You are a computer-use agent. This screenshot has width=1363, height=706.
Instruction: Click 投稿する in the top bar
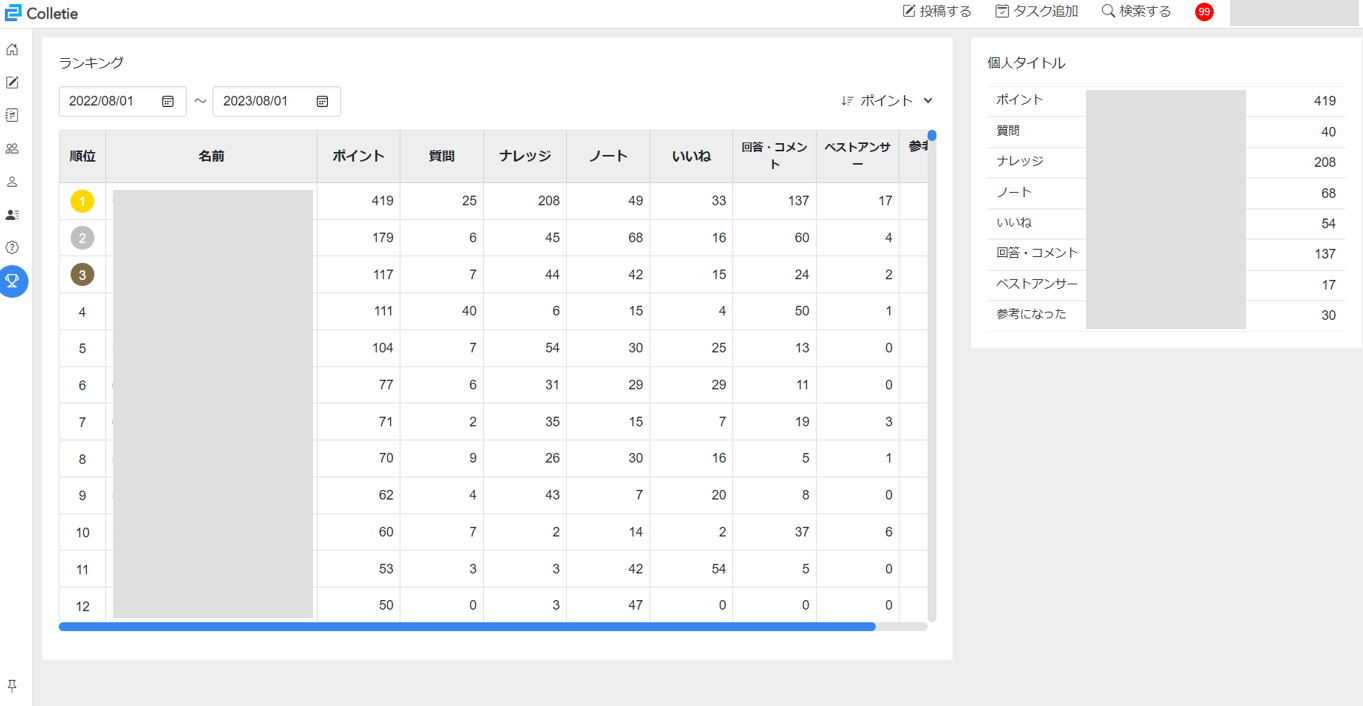click(x=937, y=12)
